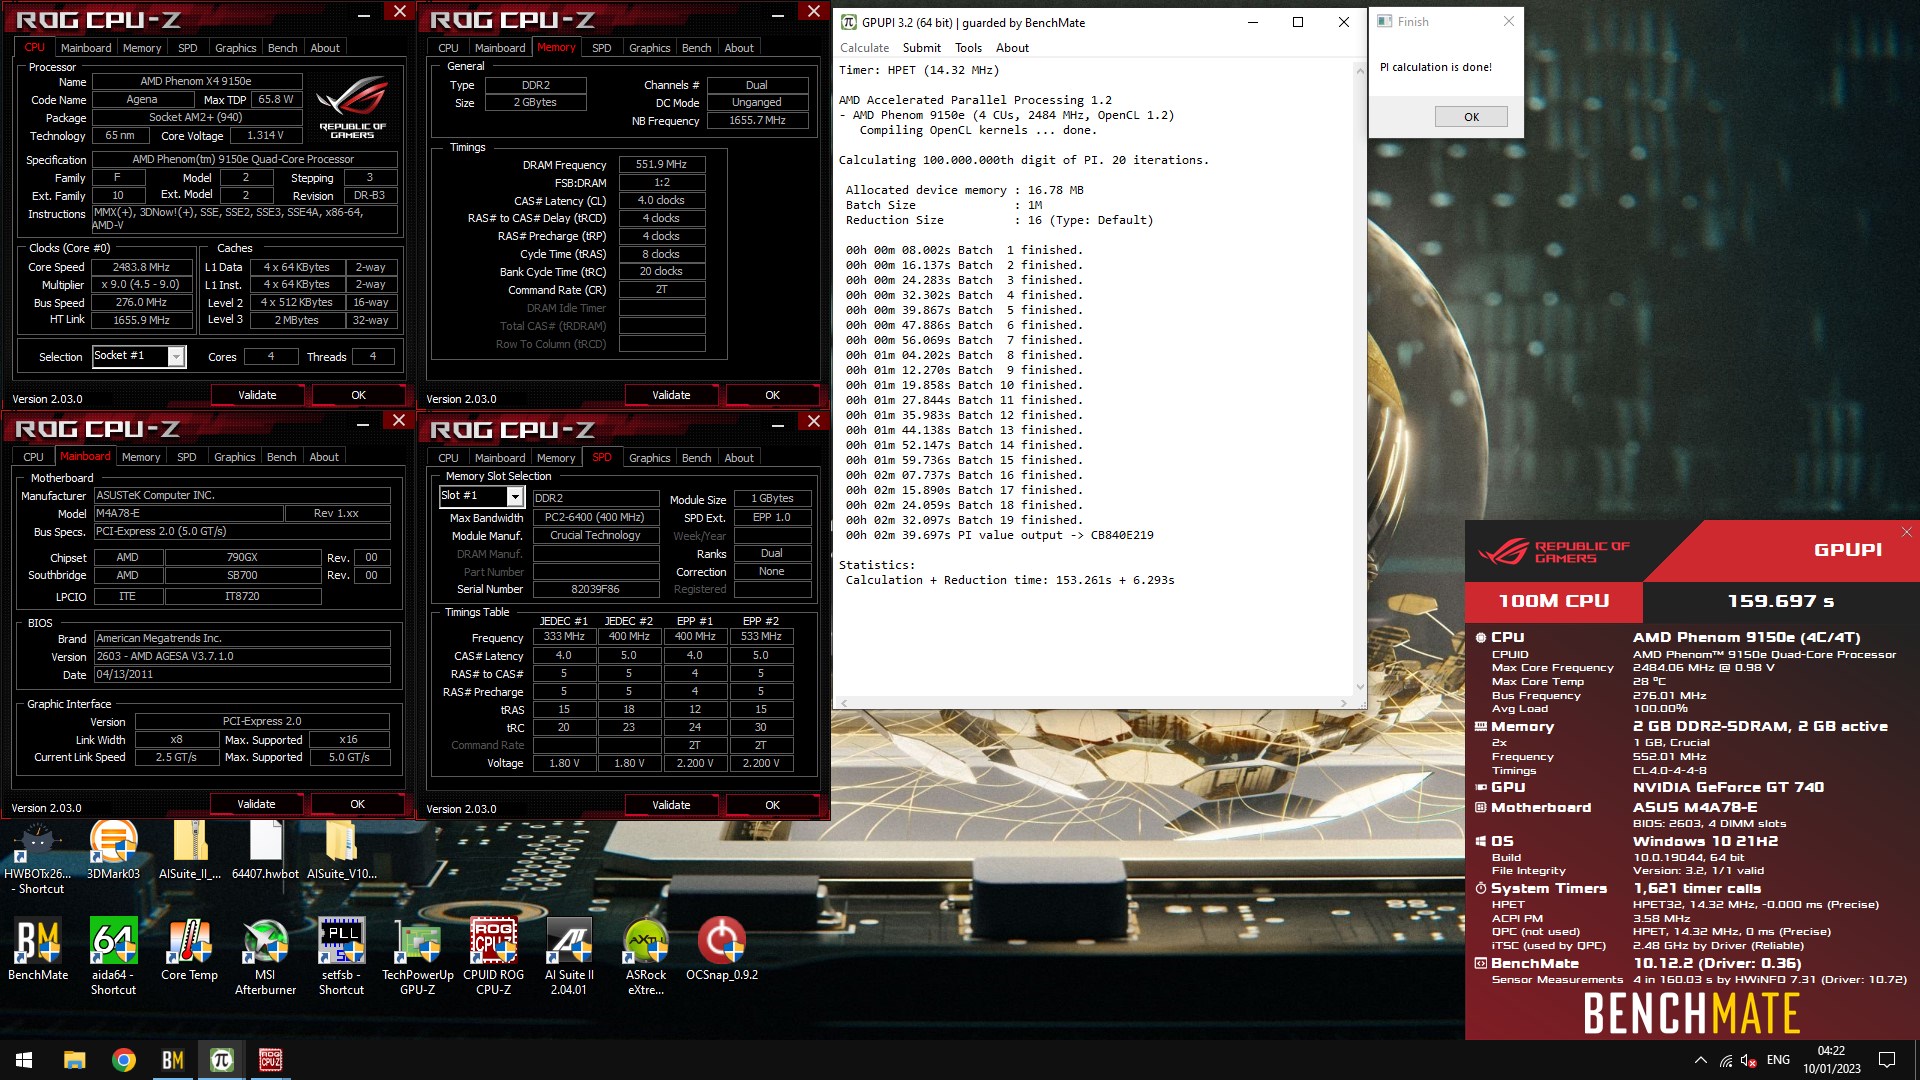Viewport: 1920px width, 1080px height.
Task: Open SPD tab in Memory window
Action: (x=601, y=48)
